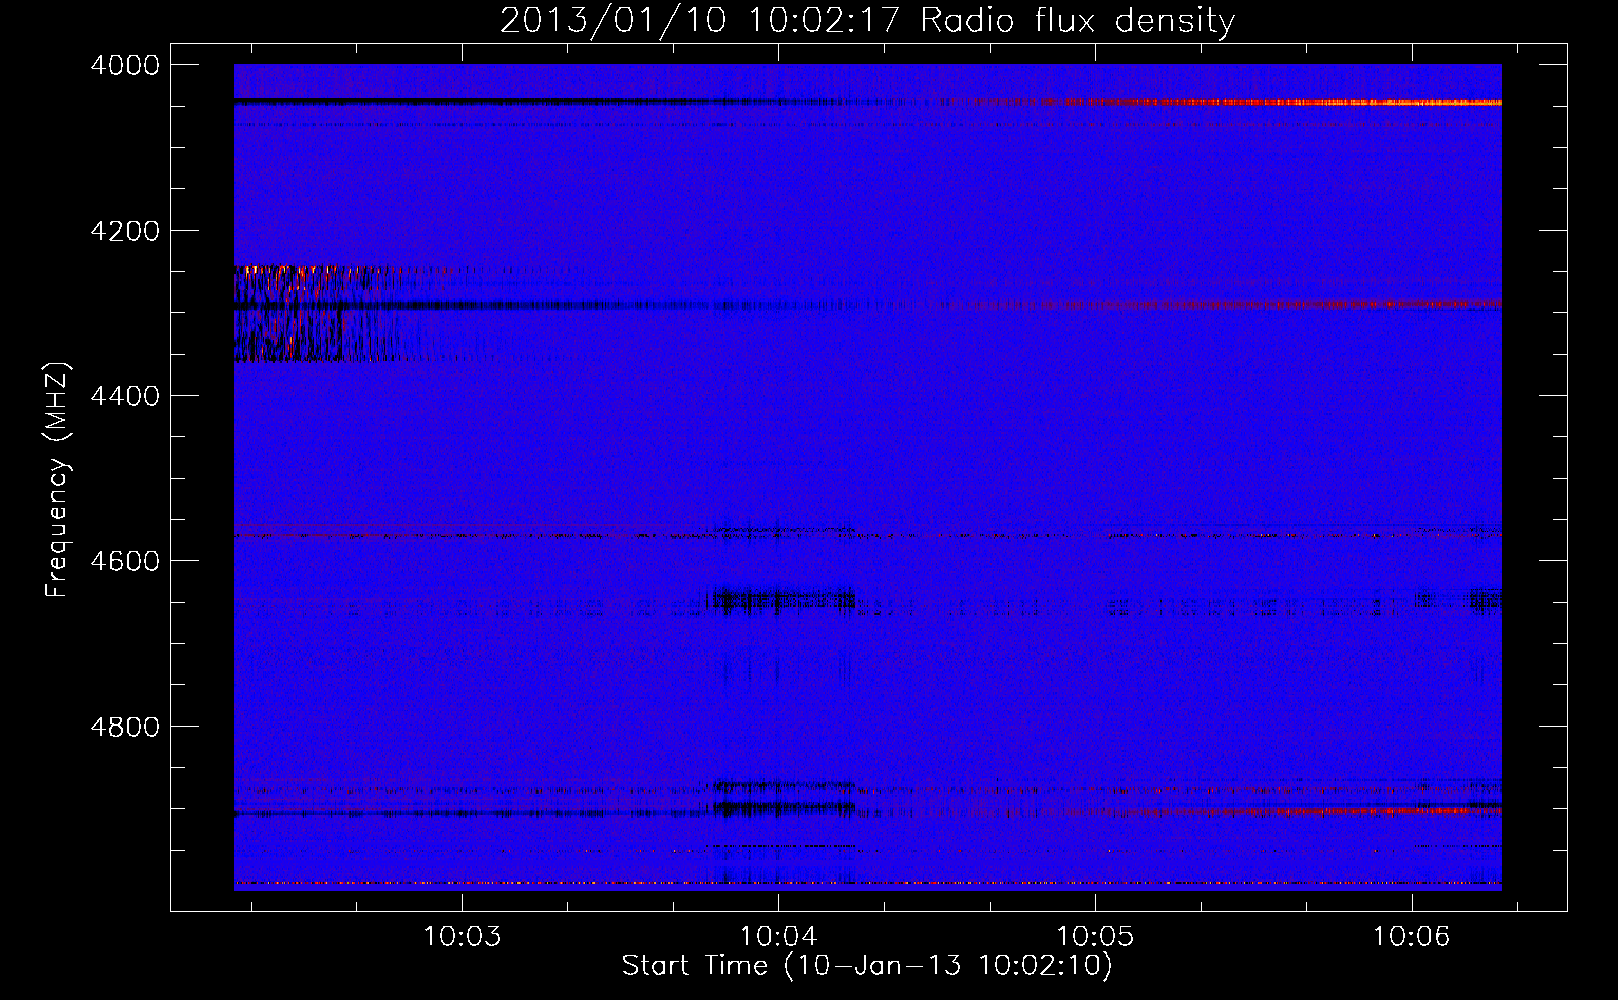The height and width of the screenshot is (1000, 1618).
Task: Click the "Frequency (MHZ)" y-axis title
Action: 59,480
